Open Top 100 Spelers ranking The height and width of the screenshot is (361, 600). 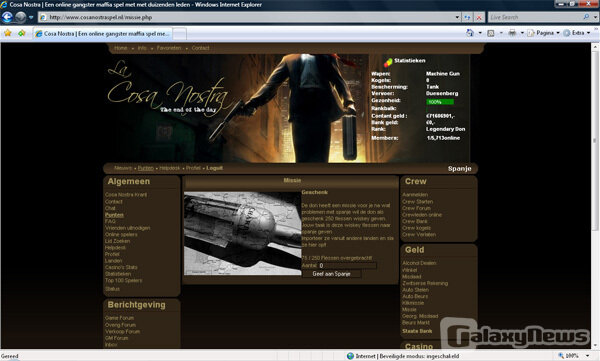pos(124,280)
